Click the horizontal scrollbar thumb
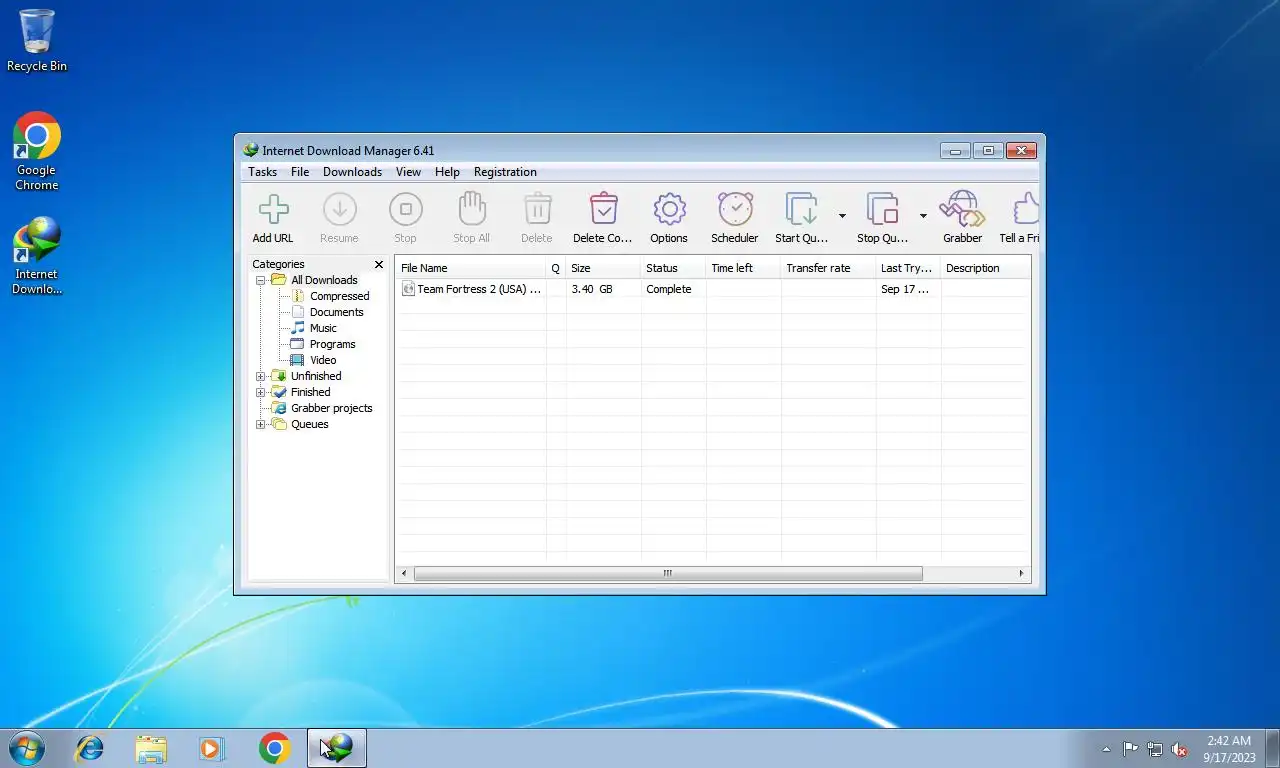The height and width of the screenshot is (768, 1280). 668,573
